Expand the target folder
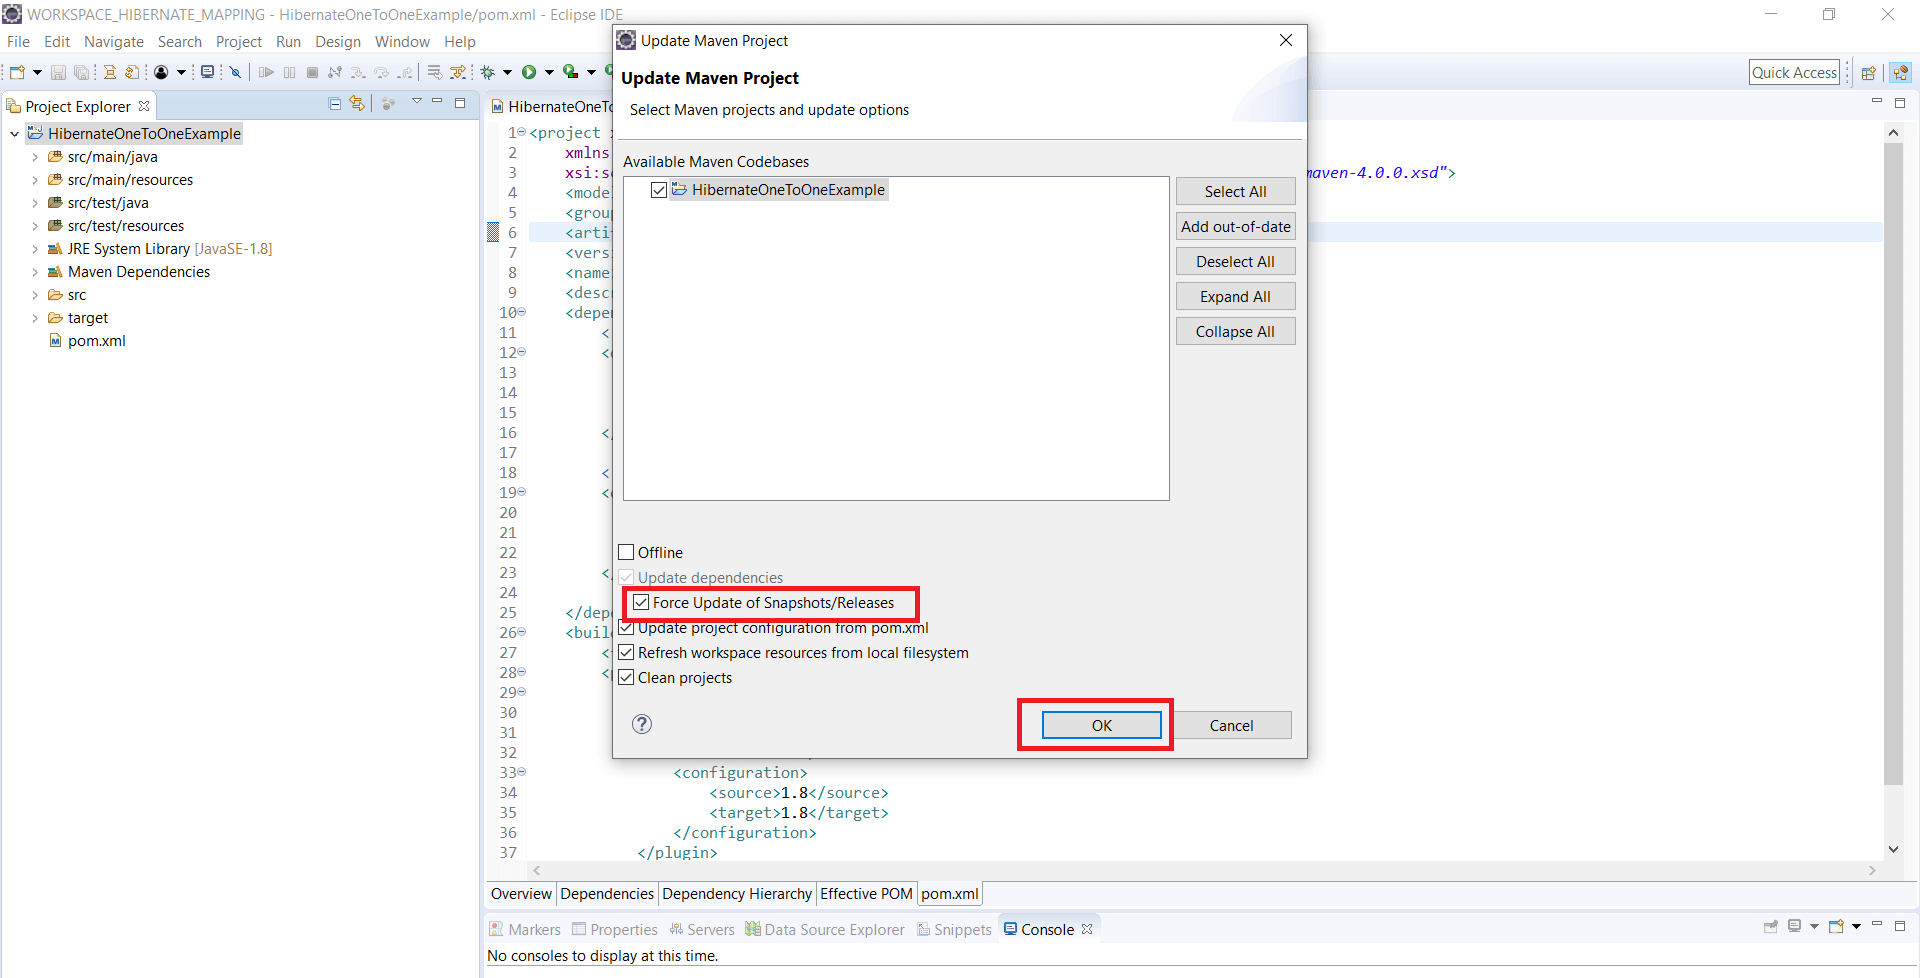The width and height of the screenshot is (1920, 978). (35, 318)
